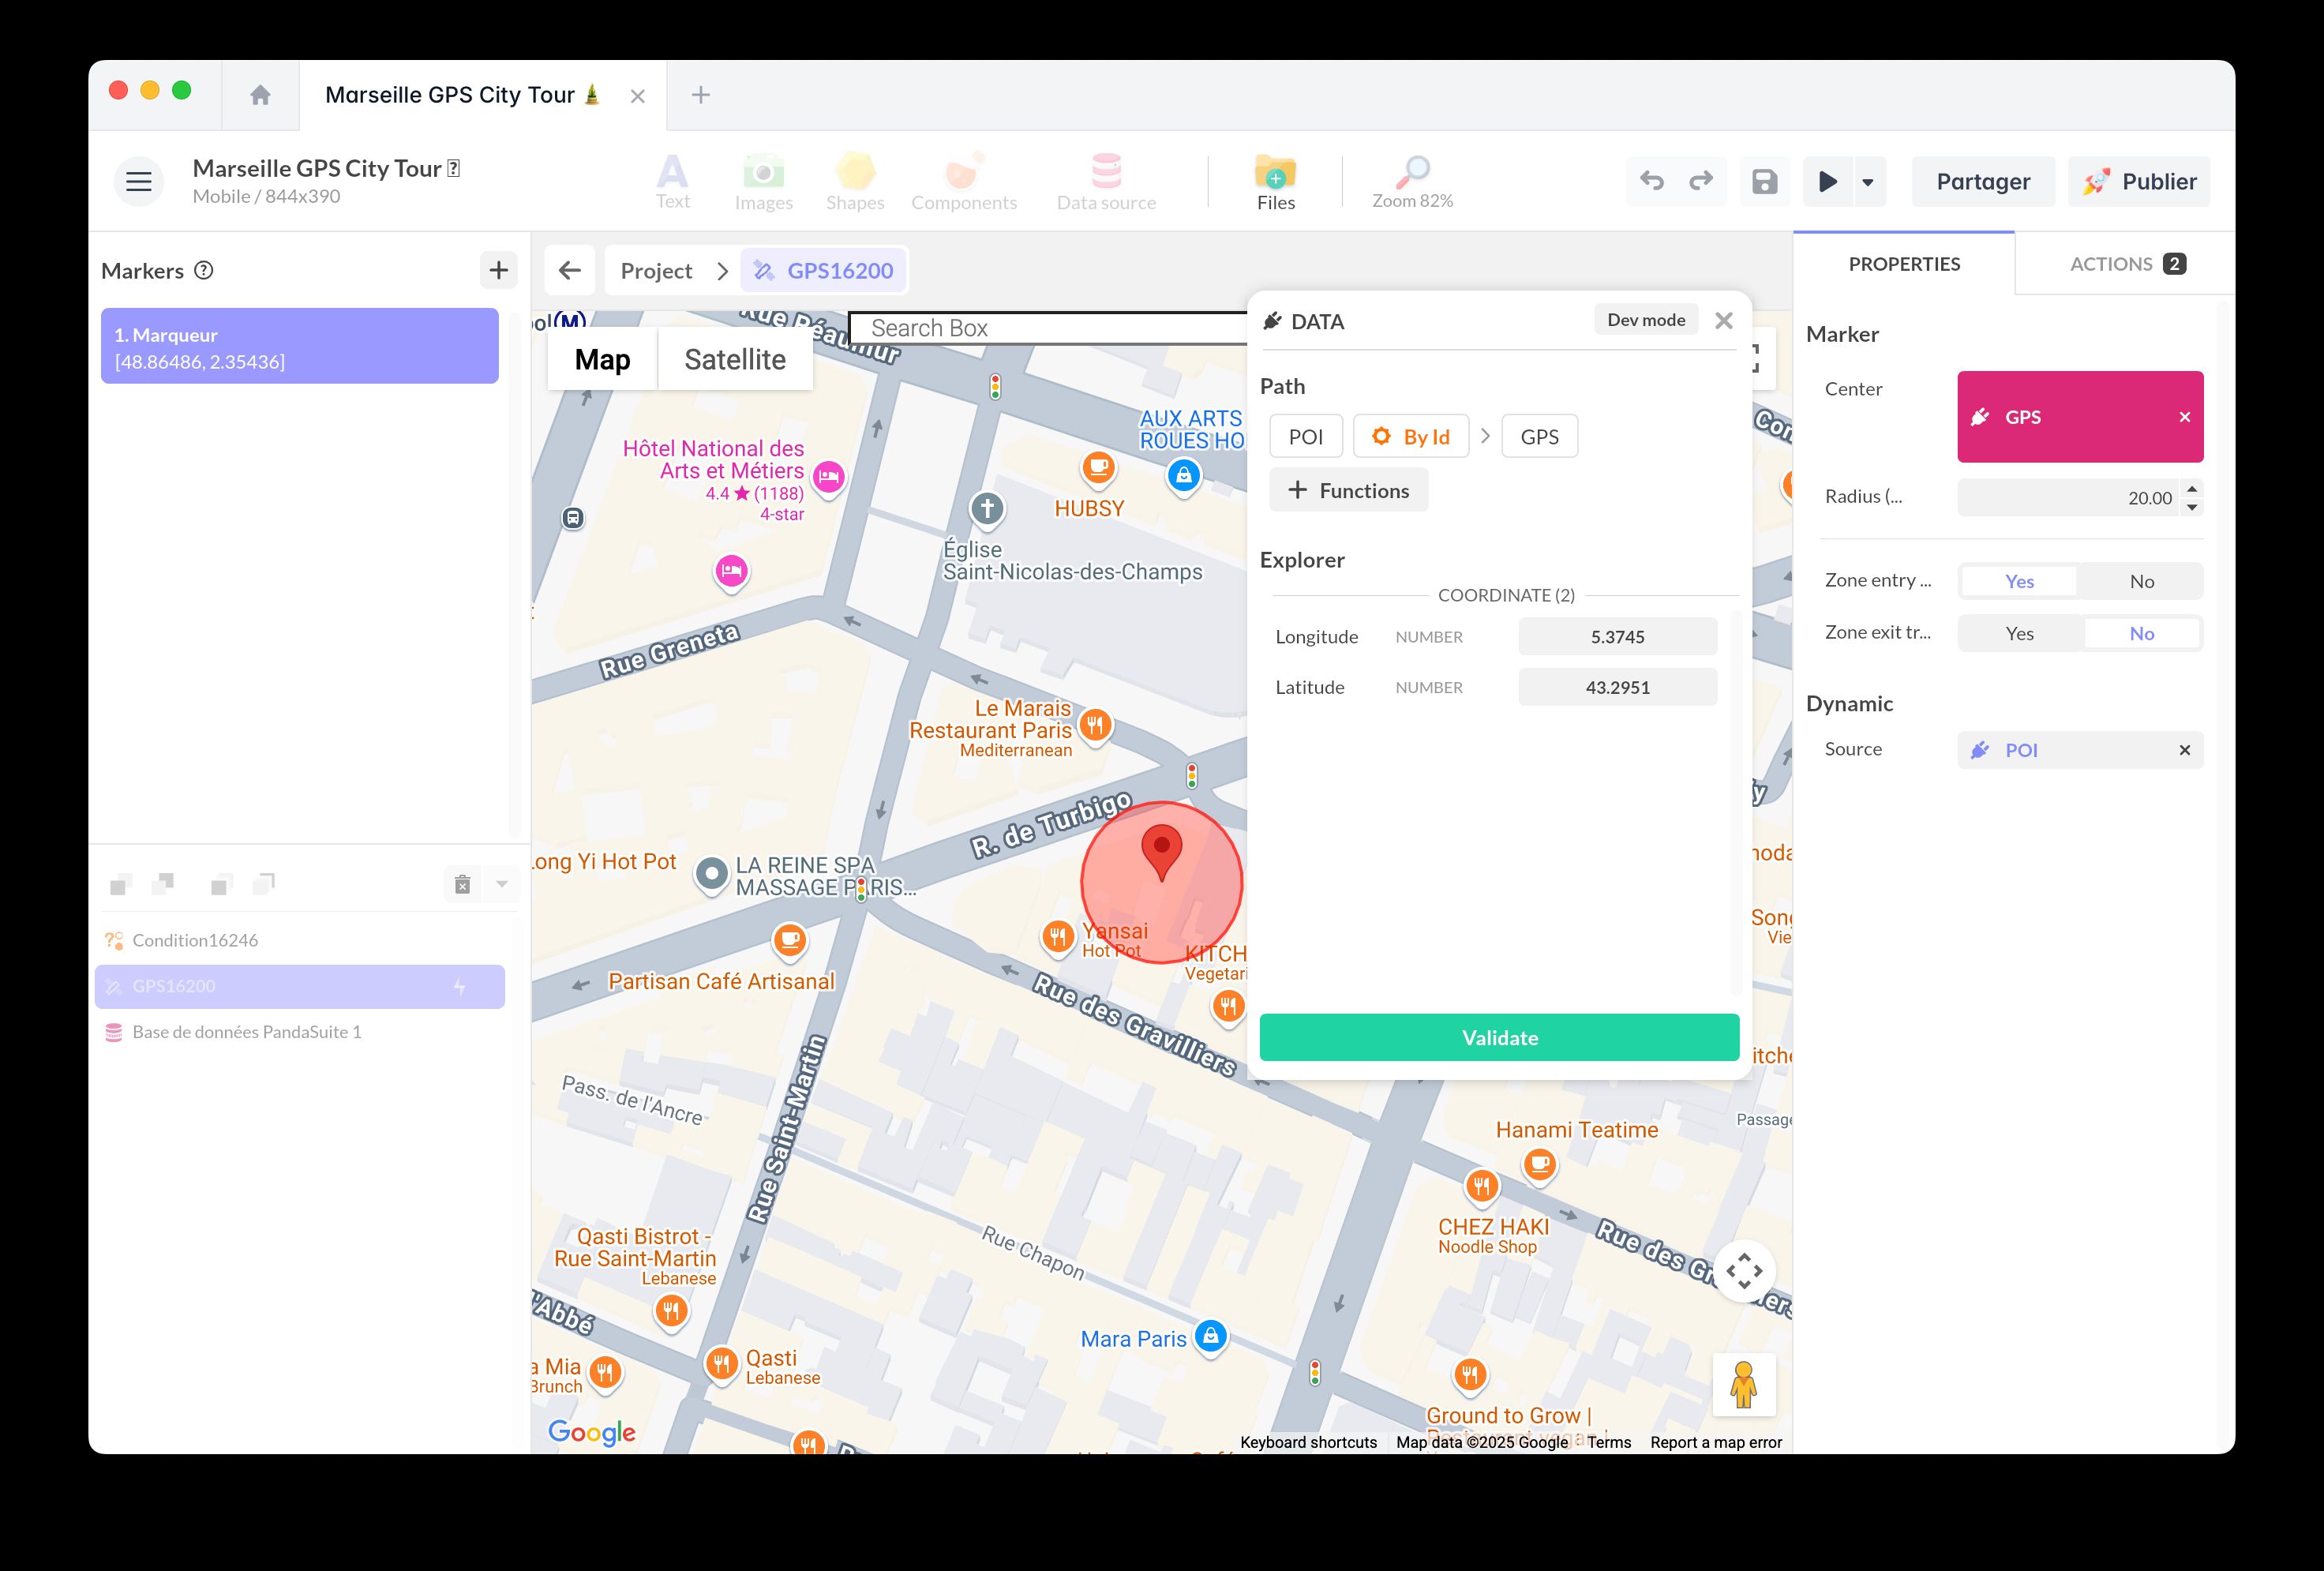
Task: Set Zone entry trigger to No
Action: pos(2140,581)
